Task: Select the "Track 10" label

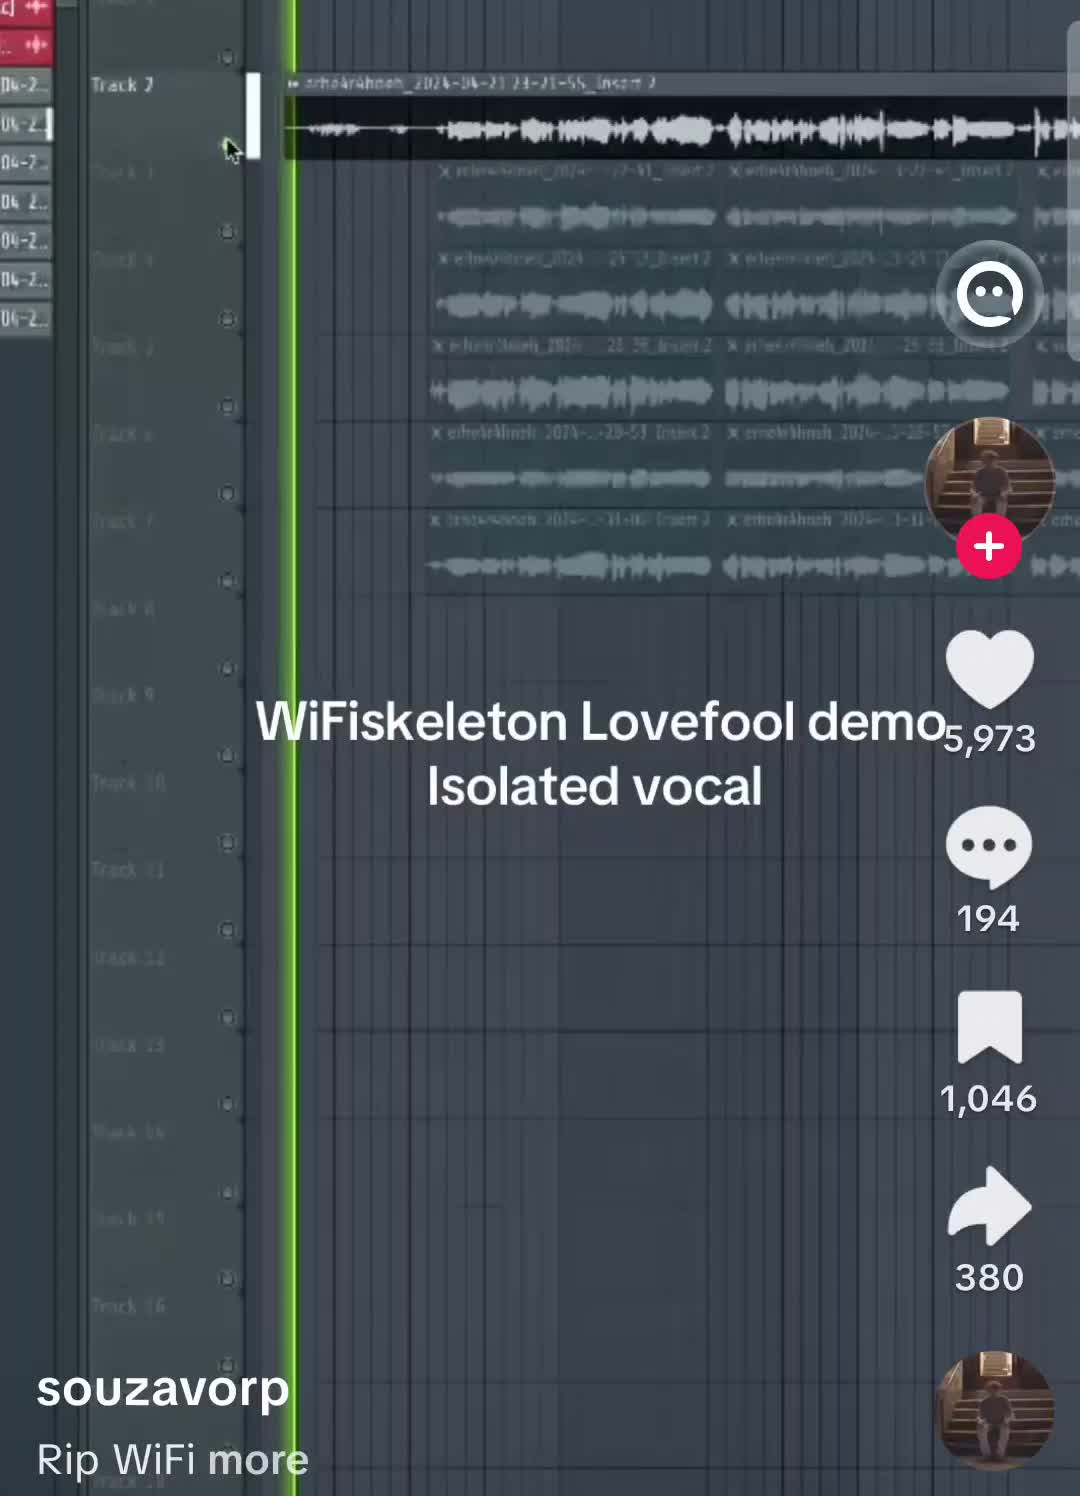Action: point(129,782)
